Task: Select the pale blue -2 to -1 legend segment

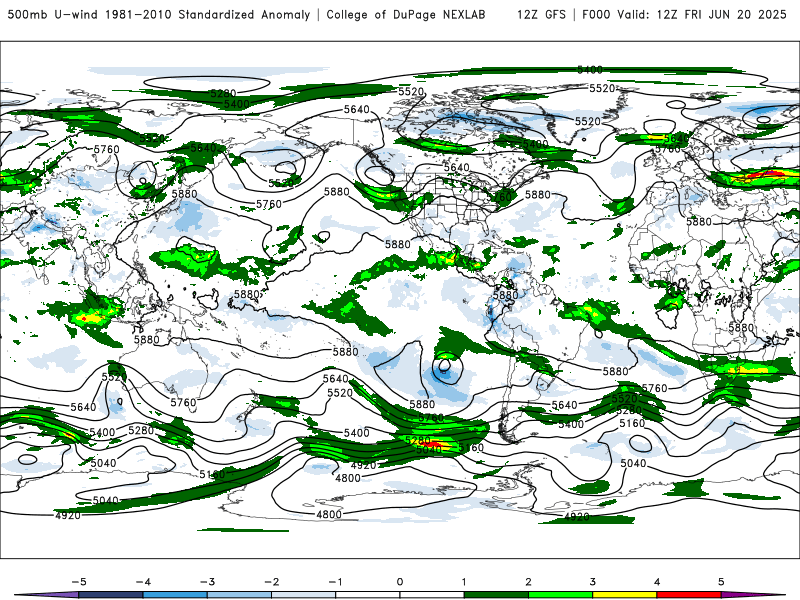Action: pos(304,595)
